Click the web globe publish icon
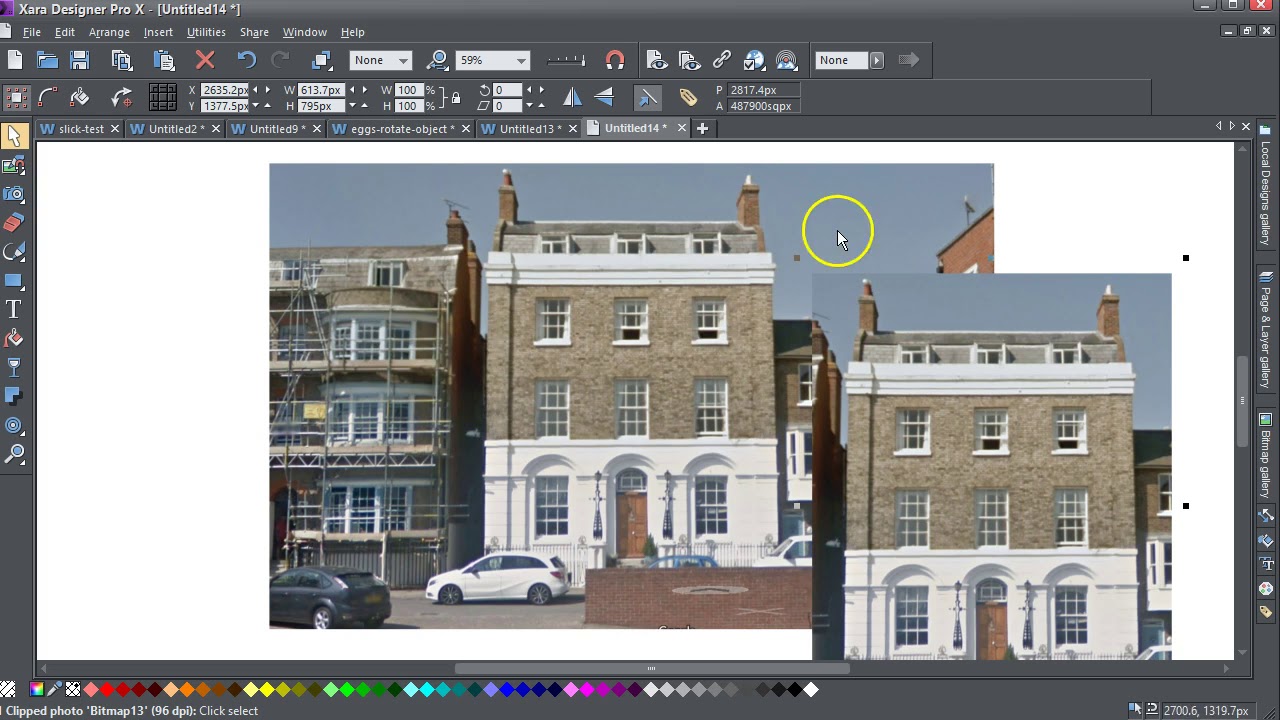This screenshot has height=720, width=1280. pyautogui.click(x=754, y=60)
